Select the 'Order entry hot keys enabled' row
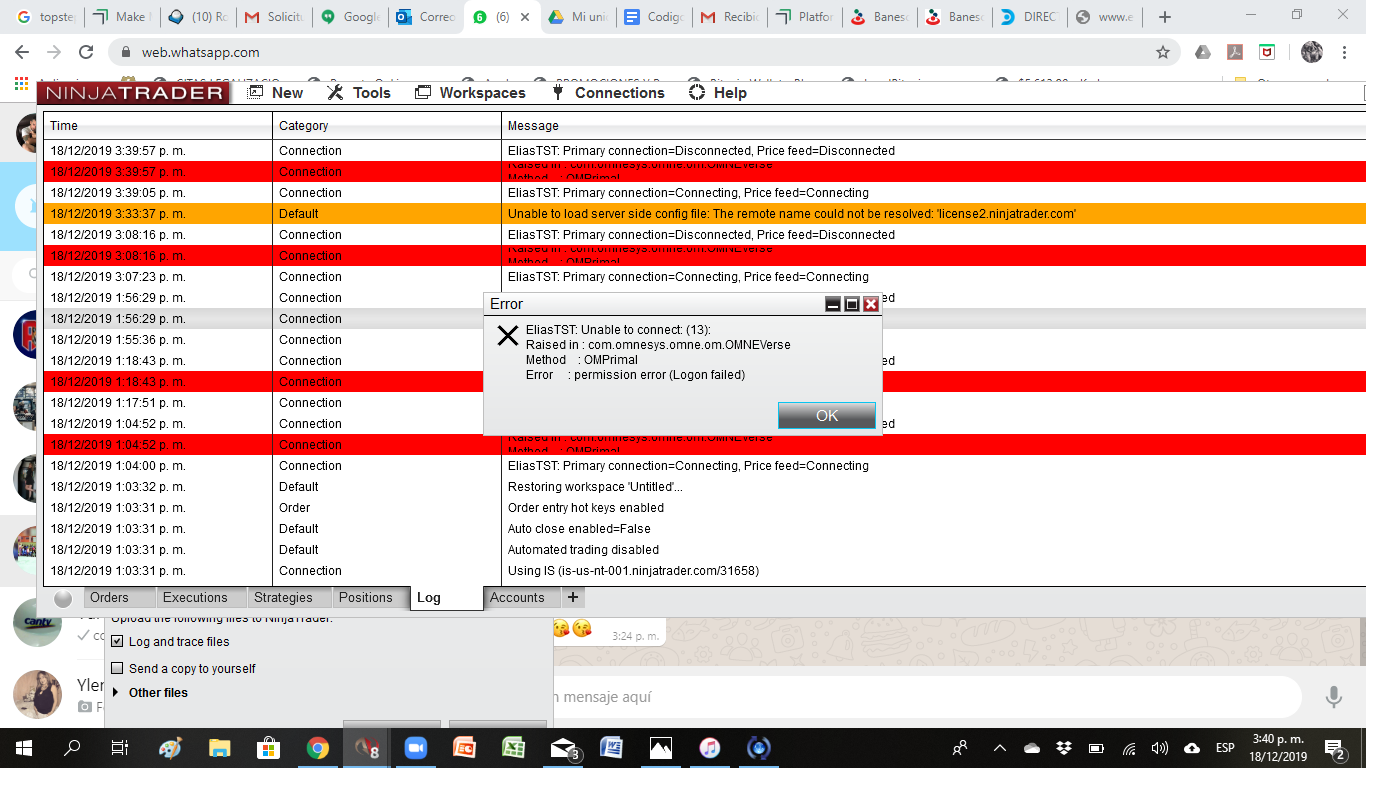Viewport: 1376px width, 788px height. pos(705,508)
